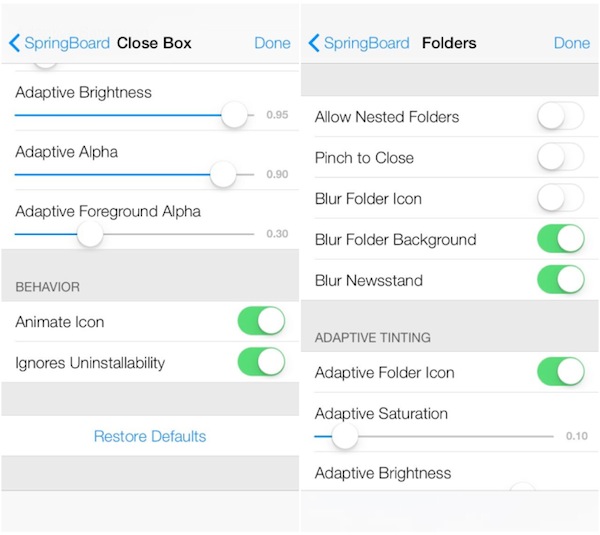Tap back chevron in Close Box panel
600x535 pixels.
(14, 43)
